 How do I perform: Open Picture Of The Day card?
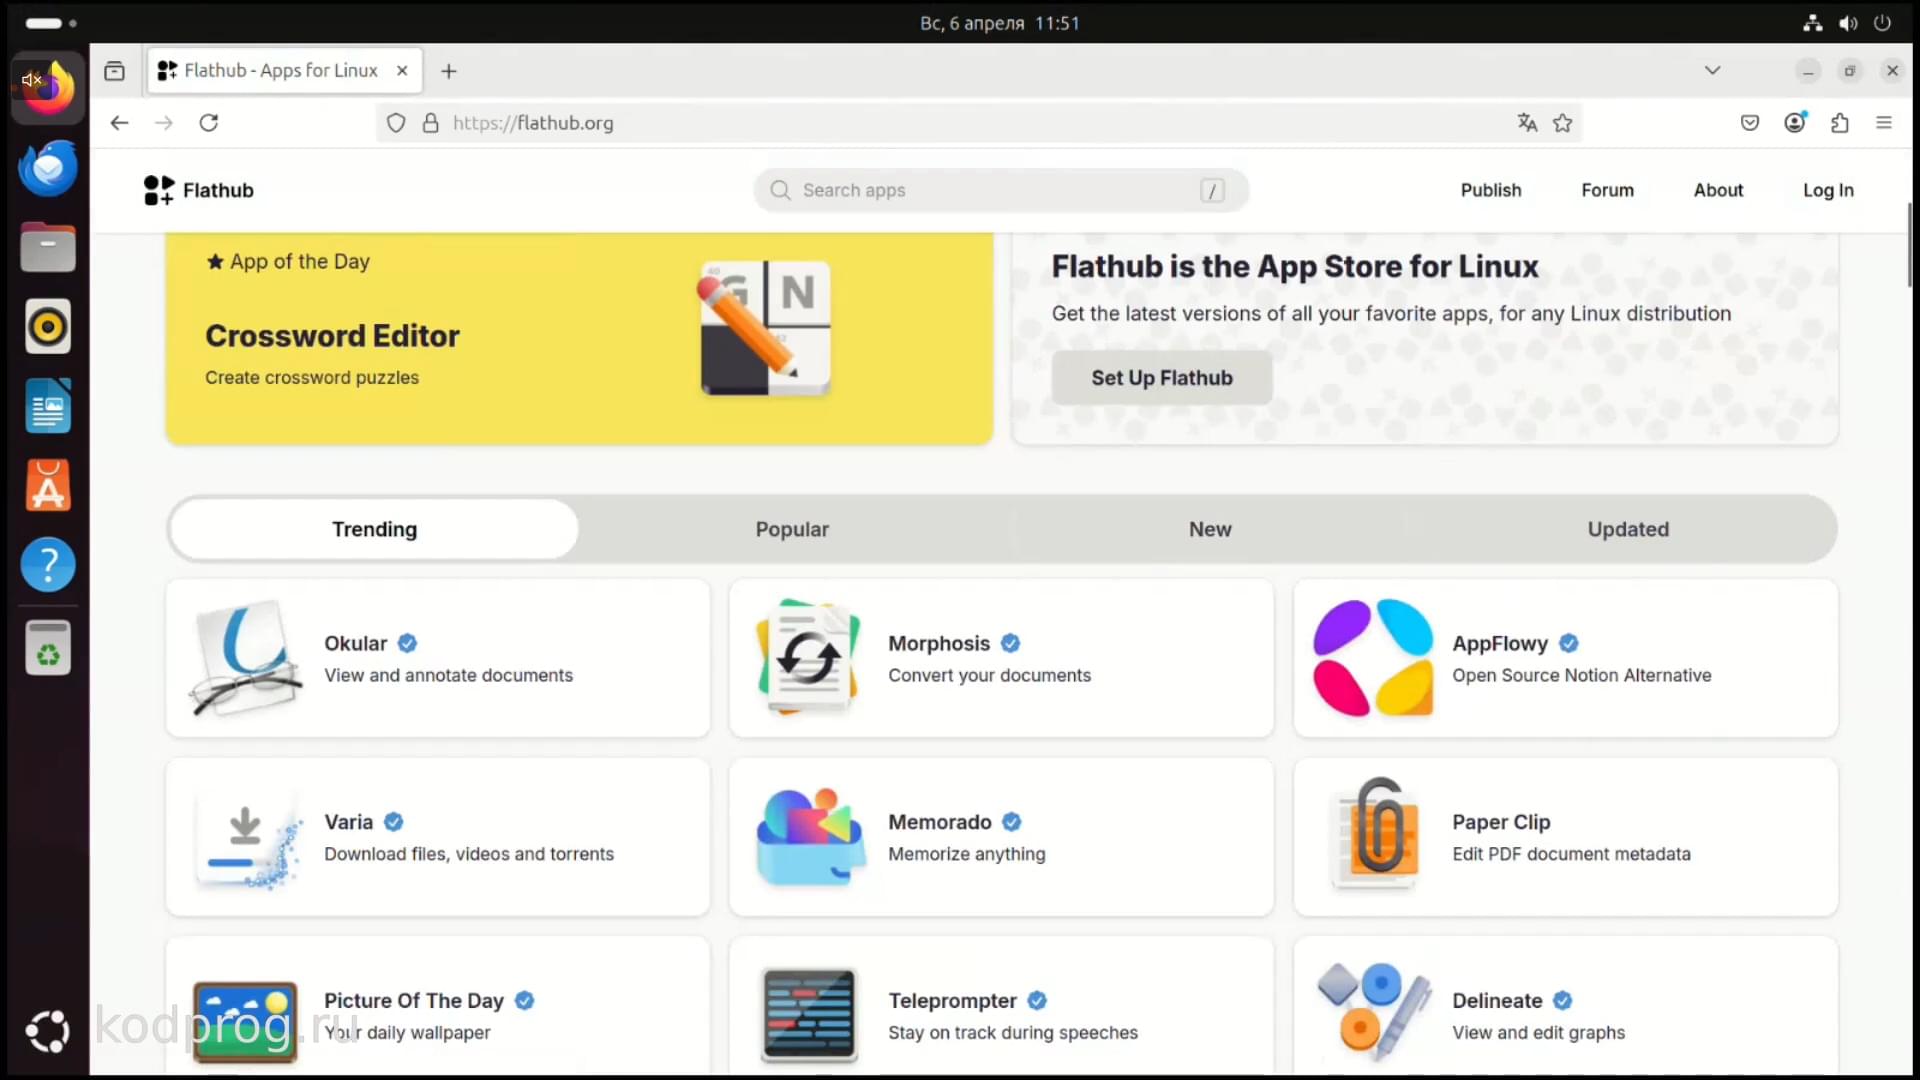point(438,1007)
